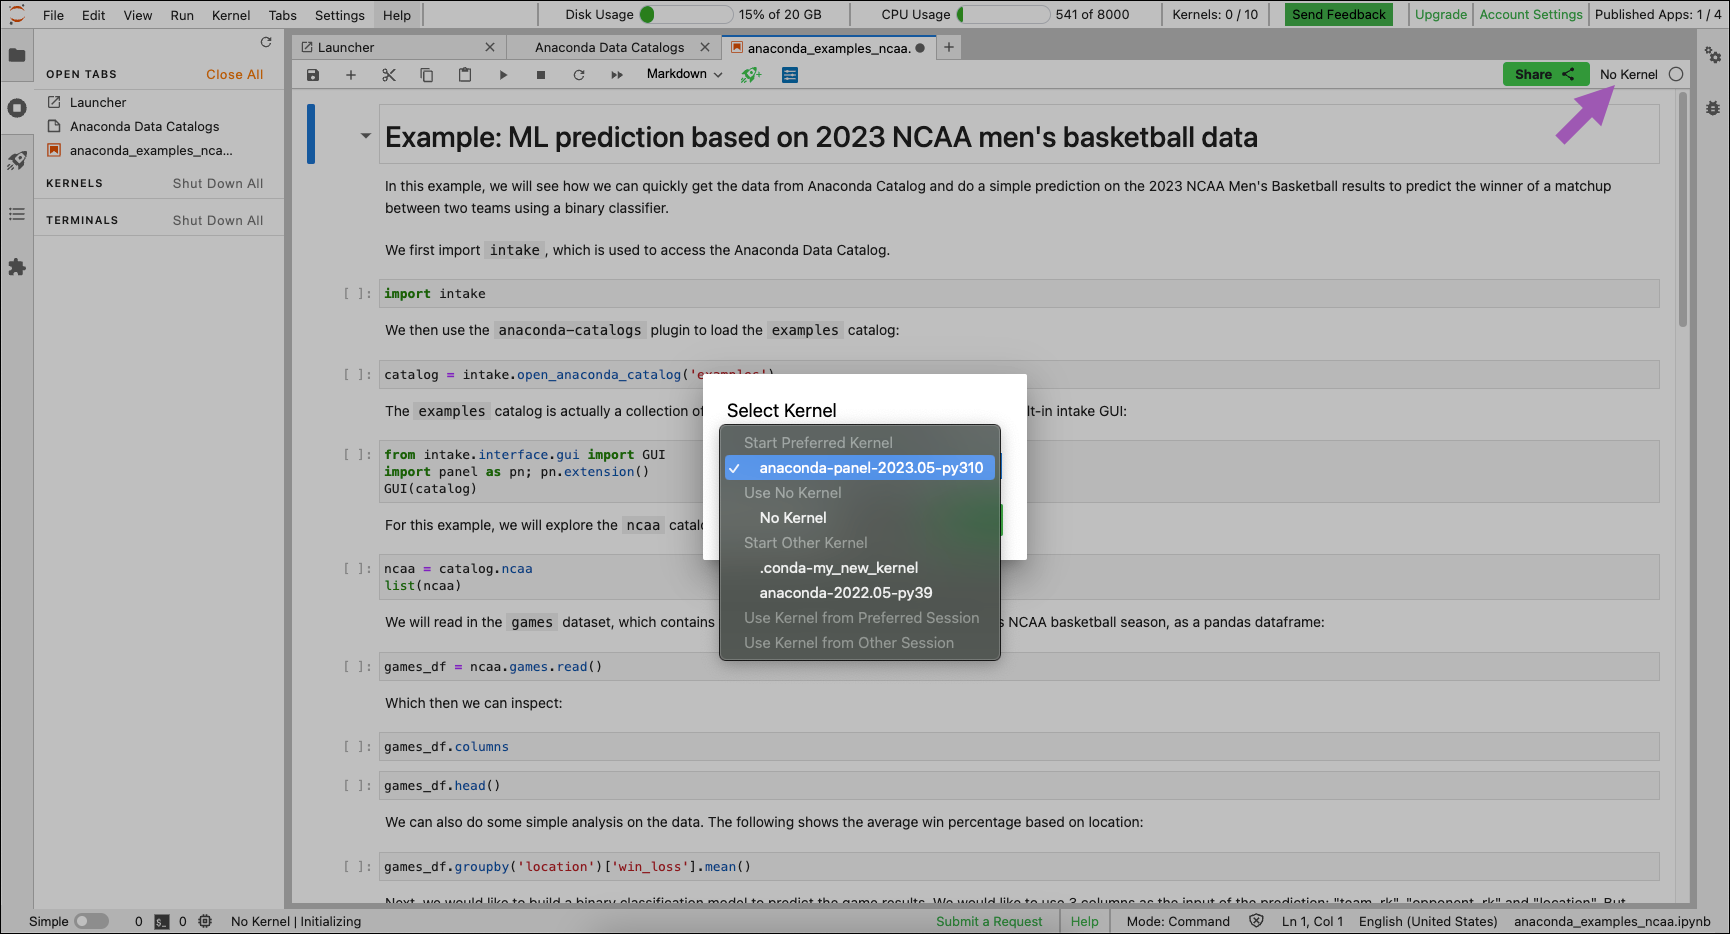1730x934 pixels.
Task: Click the terminal icon in status bar
Action: [x=162, y=922]
